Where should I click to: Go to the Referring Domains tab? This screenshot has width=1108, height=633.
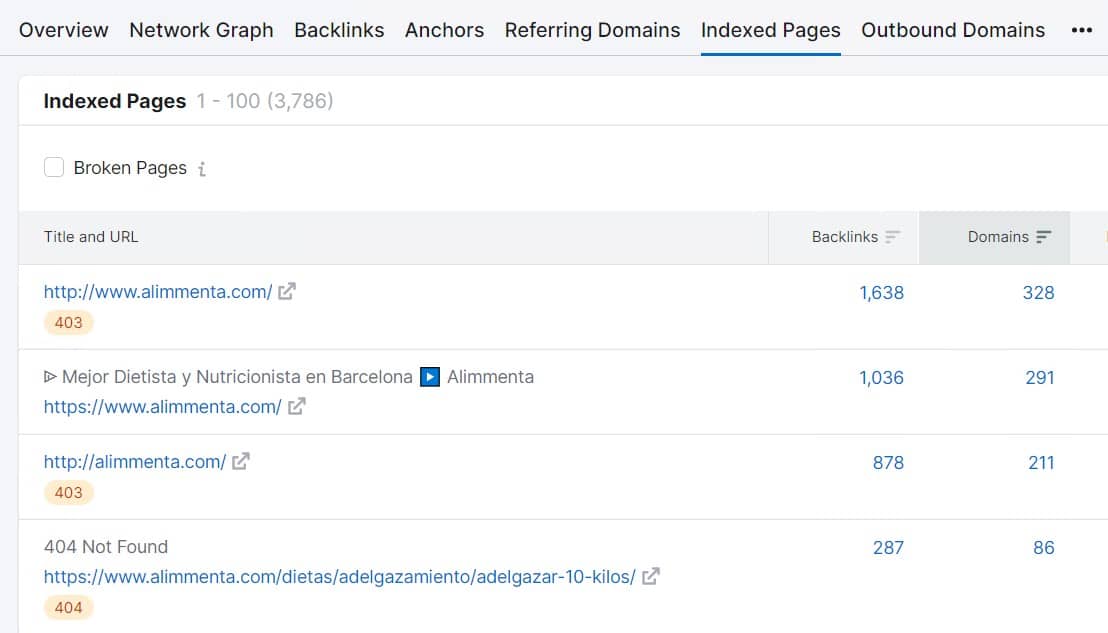(x=592, y=30)
